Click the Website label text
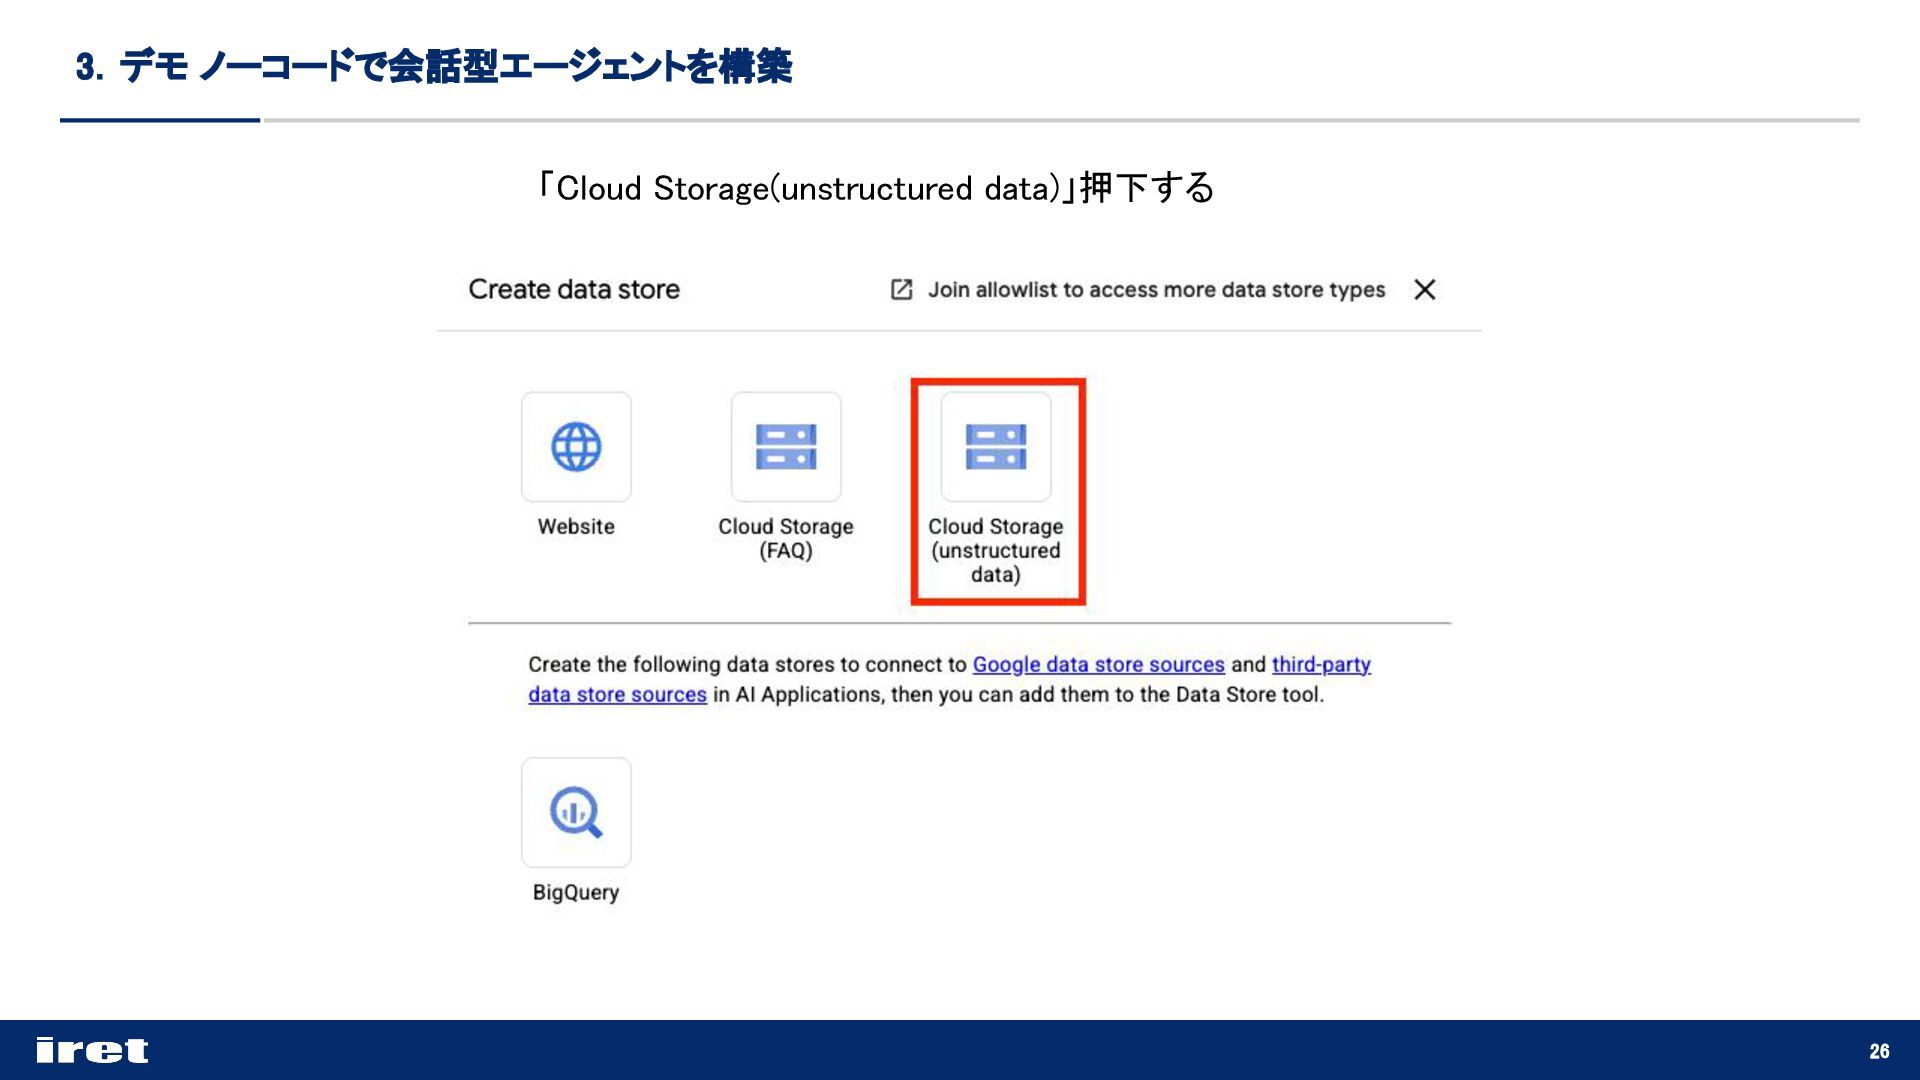1920x1080 pixels. click(x=576, y=527)
